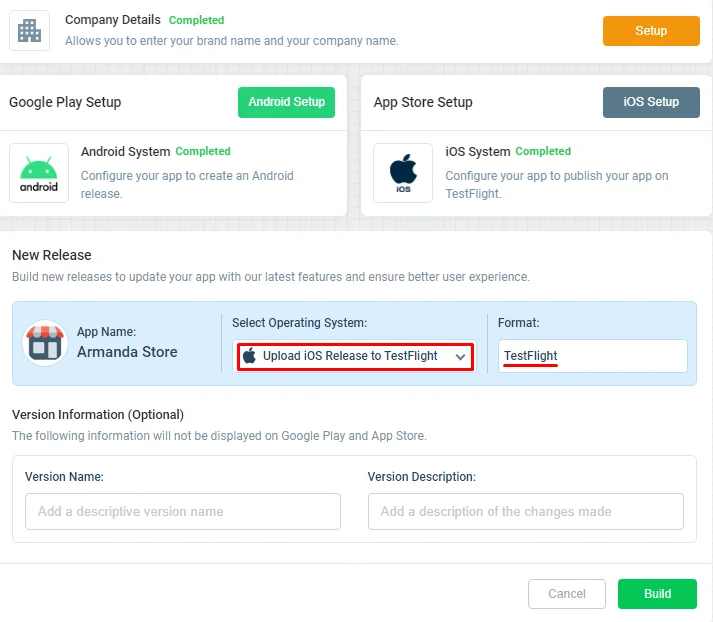The image size is (713, 622).
Task: Select the Google Play Setup heading
Action: 65,102
